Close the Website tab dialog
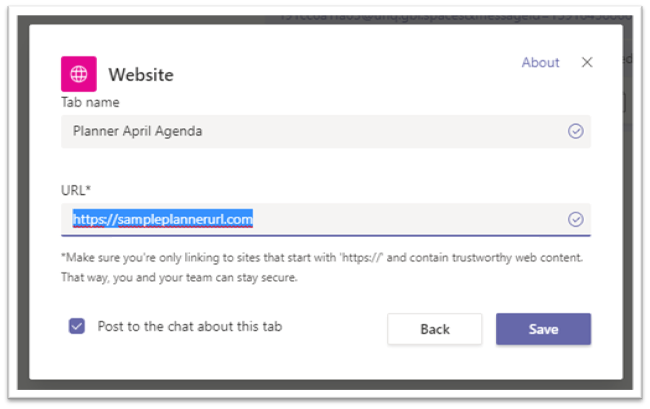This screenshot has width=650, height=409. coord(587,62)
